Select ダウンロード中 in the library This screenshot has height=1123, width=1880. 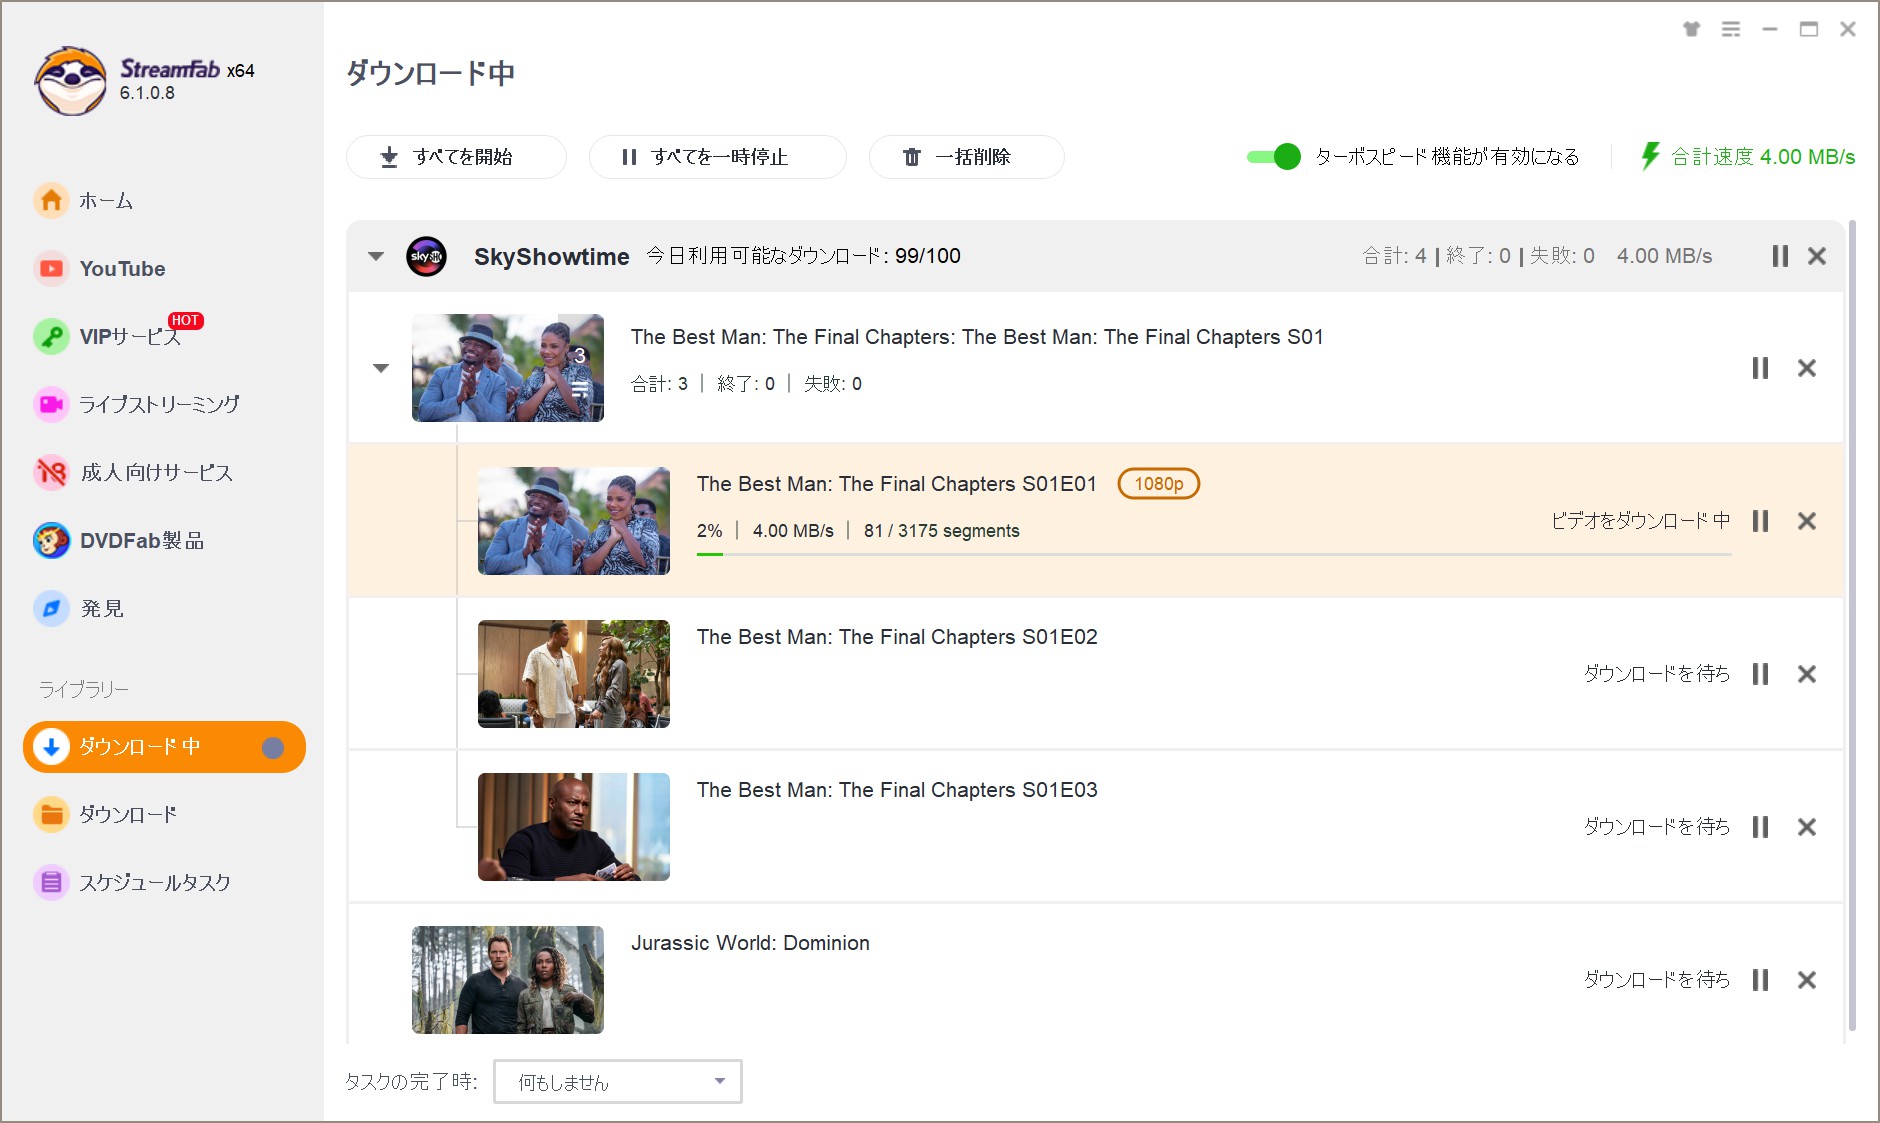(164, 747)
